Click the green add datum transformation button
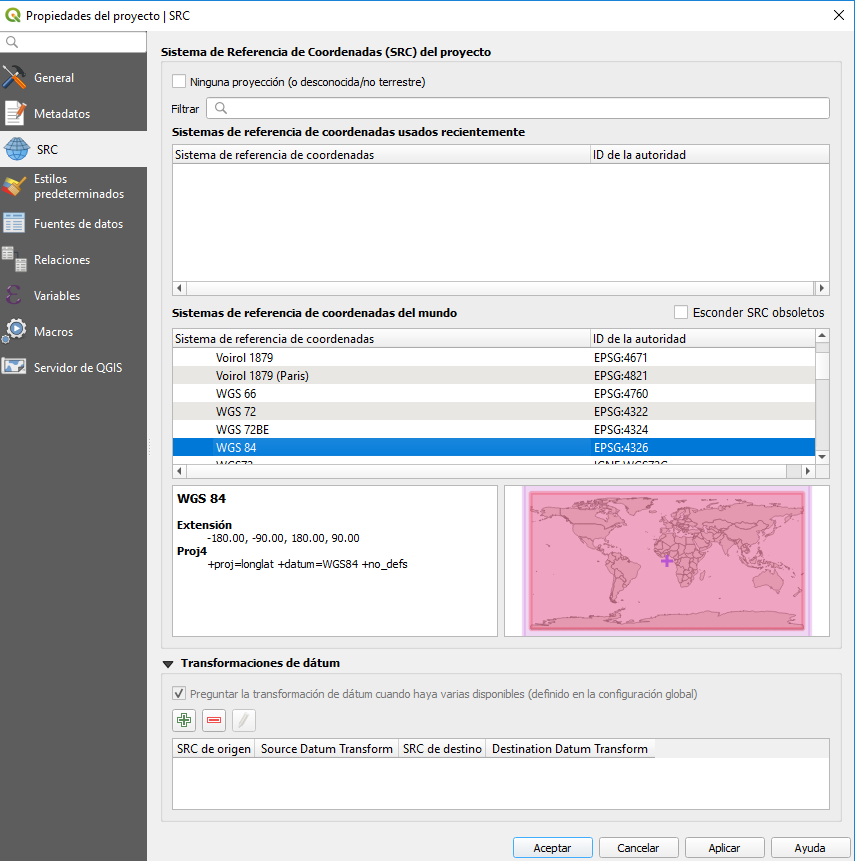This screenshot has height=861, width=855. point(184,720)
